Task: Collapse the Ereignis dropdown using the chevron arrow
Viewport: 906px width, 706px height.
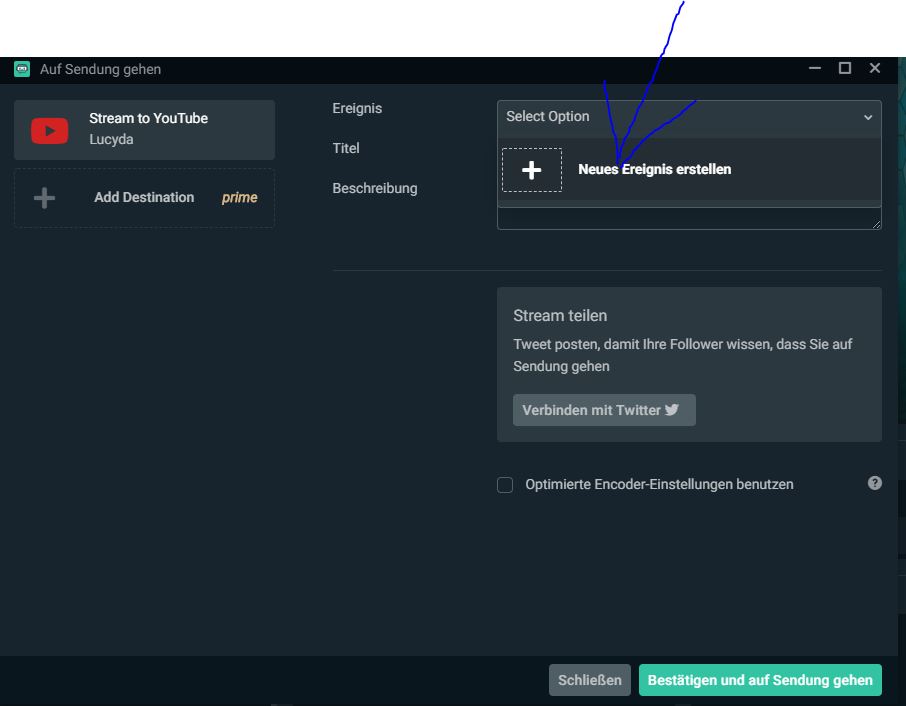Action: (867, 117)
